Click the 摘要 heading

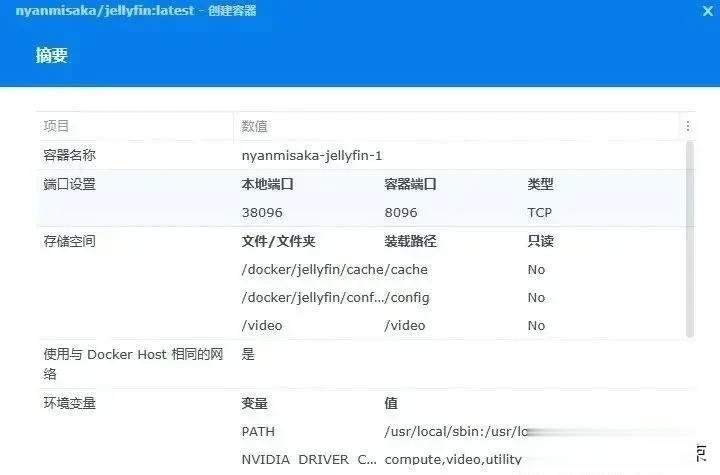pyautogui.click(x=51, y=56)
